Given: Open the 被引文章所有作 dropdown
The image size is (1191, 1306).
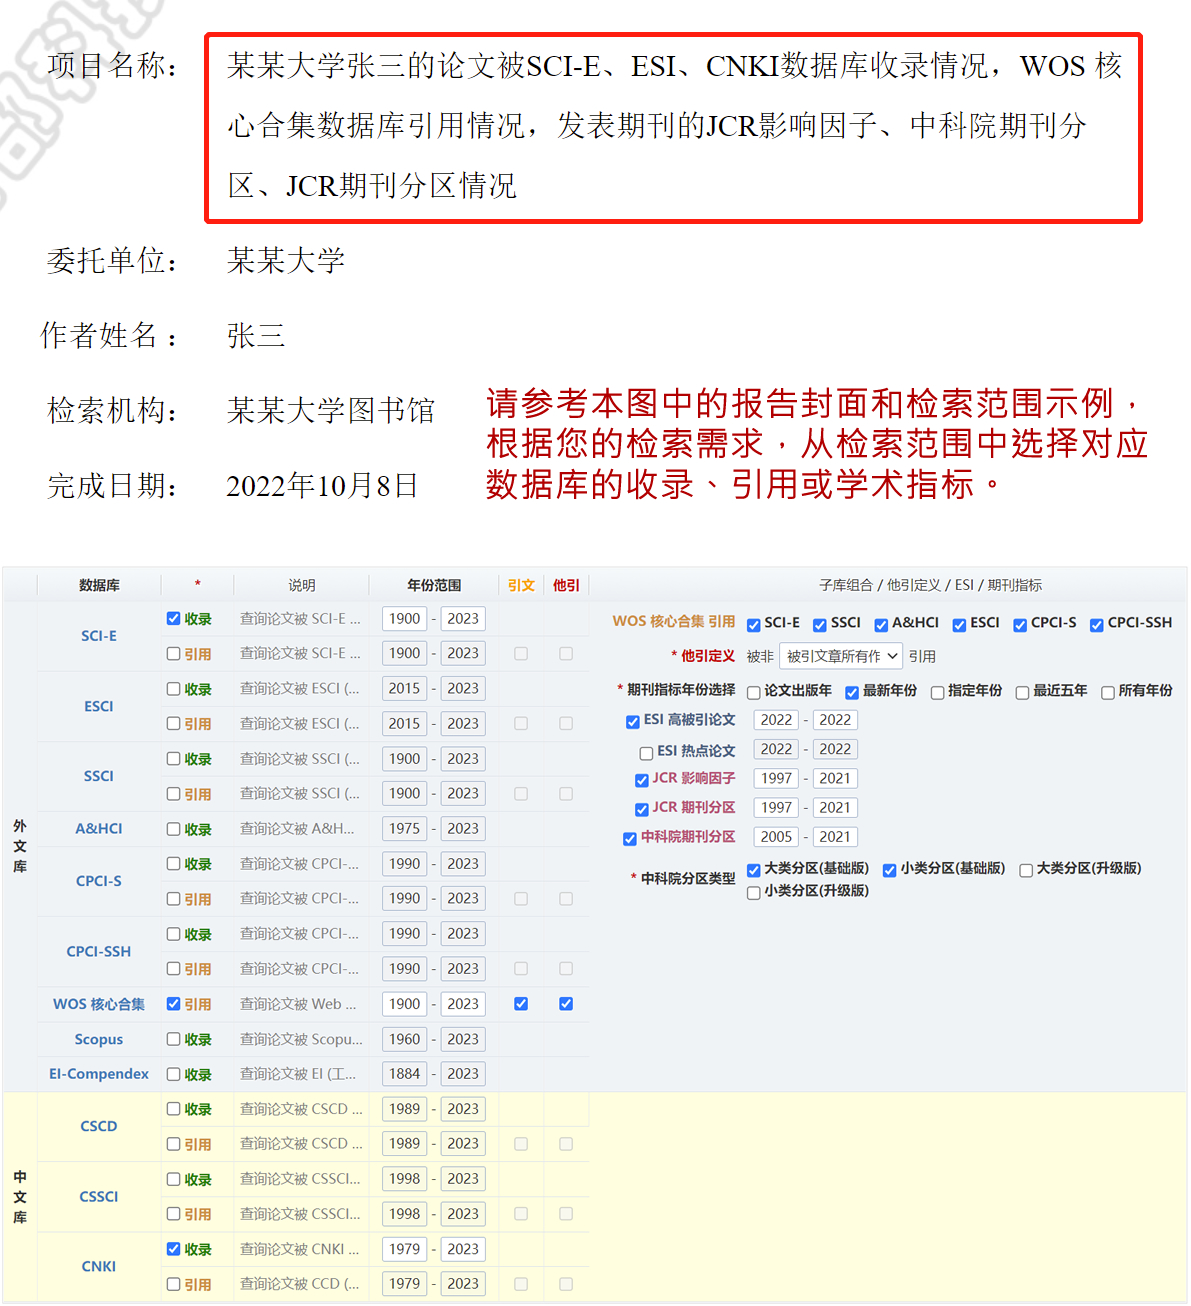Looking at the screenshot, I should pos(840,656).
